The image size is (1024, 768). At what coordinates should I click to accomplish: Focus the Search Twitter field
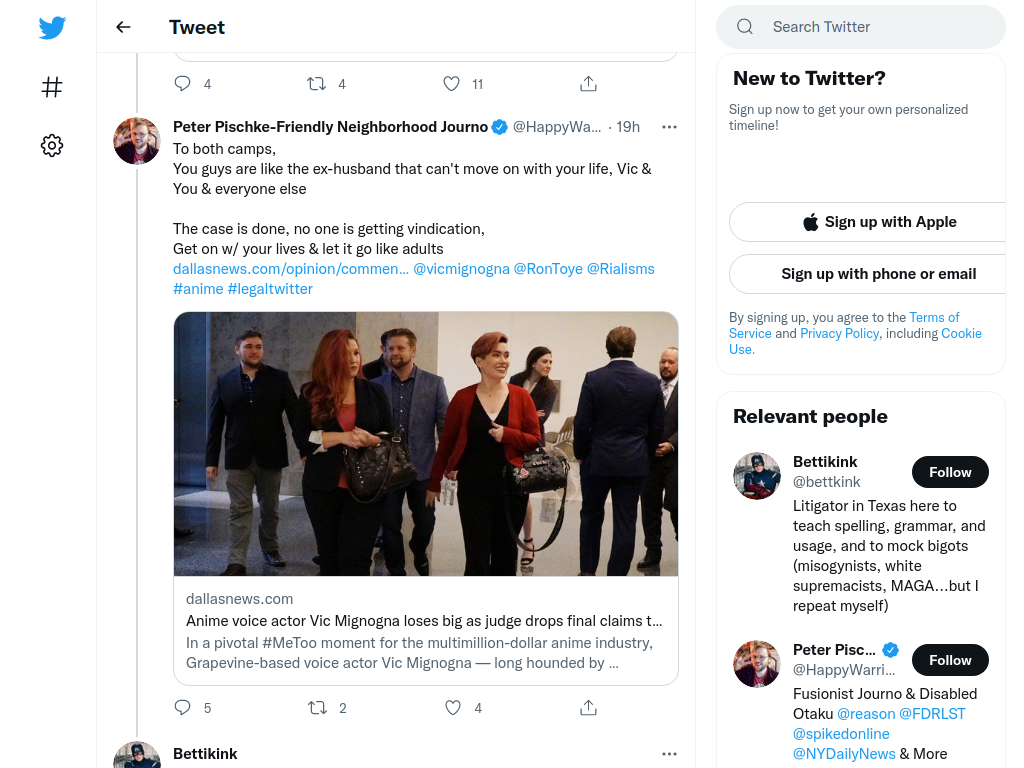[x=861, y=27]
